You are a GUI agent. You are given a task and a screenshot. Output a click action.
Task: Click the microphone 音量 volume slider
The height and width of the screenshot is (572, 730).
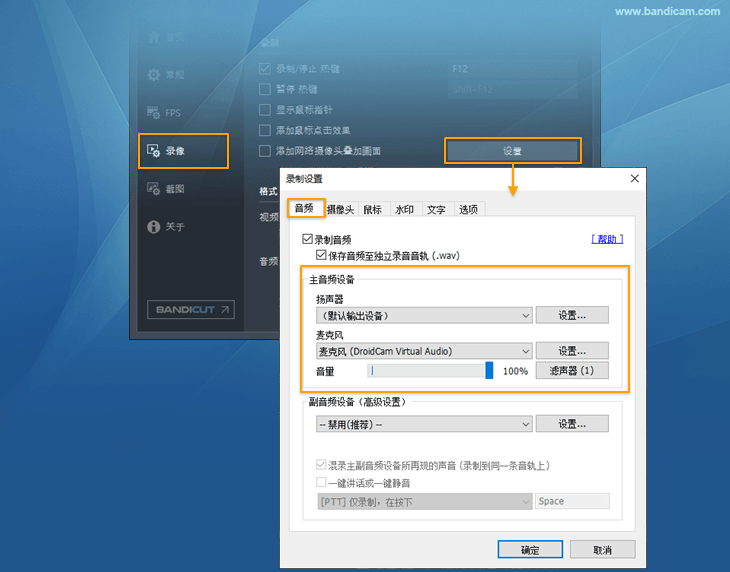coord(430,371)
